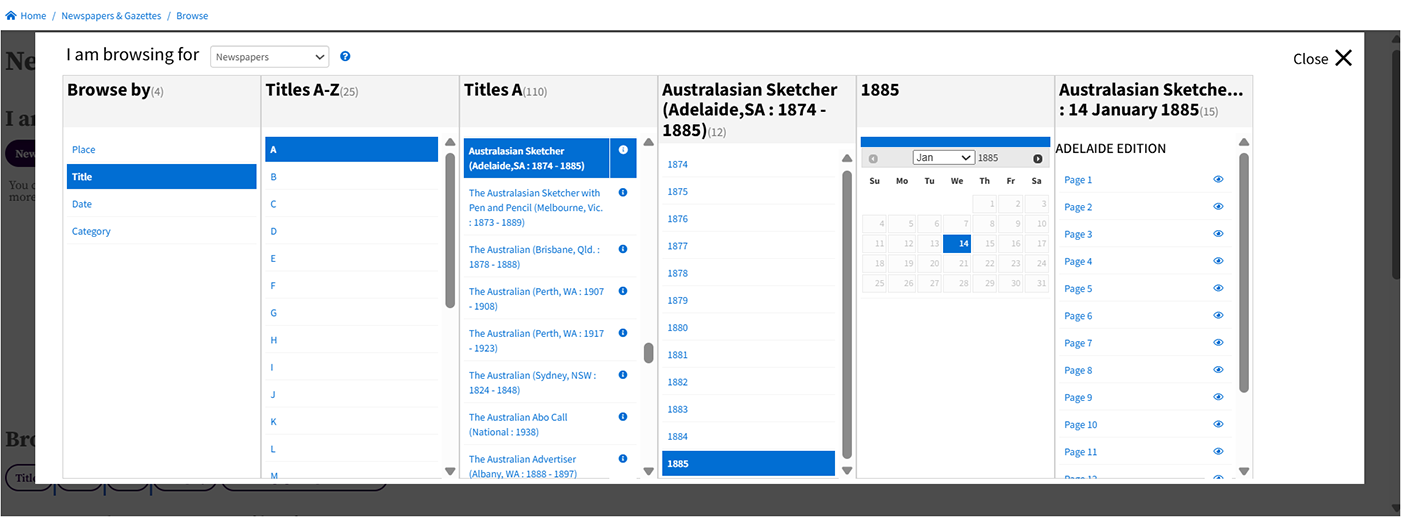This screenshot has height=517, width=1401.
Task: Select Place in Browse by list
Action: [84, 150]
